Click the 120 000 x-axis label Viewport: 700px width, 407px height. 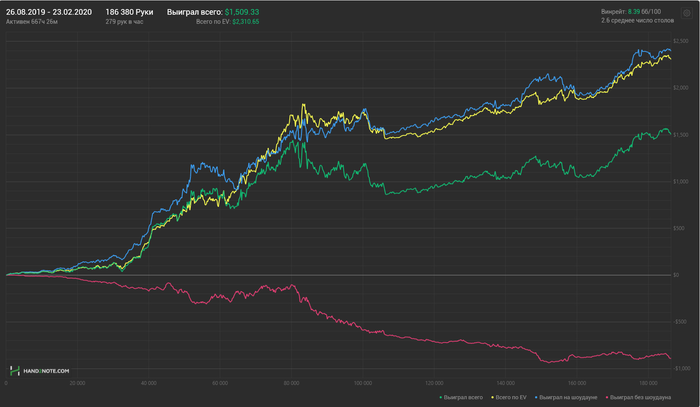click(x=434, y=383)
